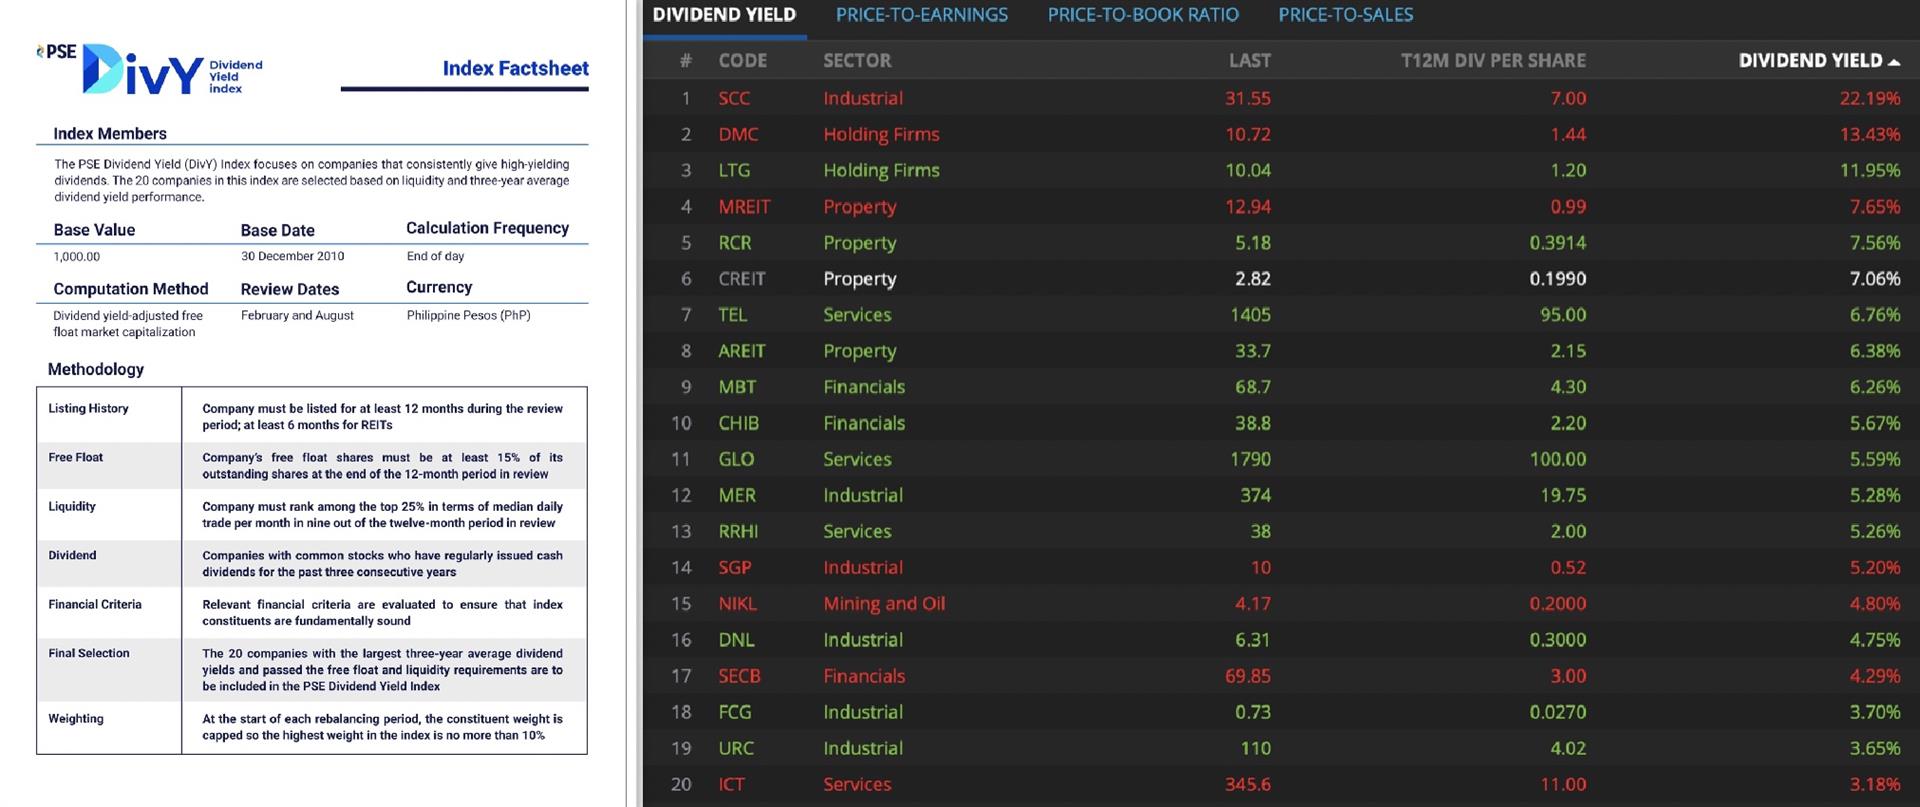The width and height of the screenshot is (1920, 807).
Task: Click SECB last price 69.85
Action: click(x=1248, y=676)
